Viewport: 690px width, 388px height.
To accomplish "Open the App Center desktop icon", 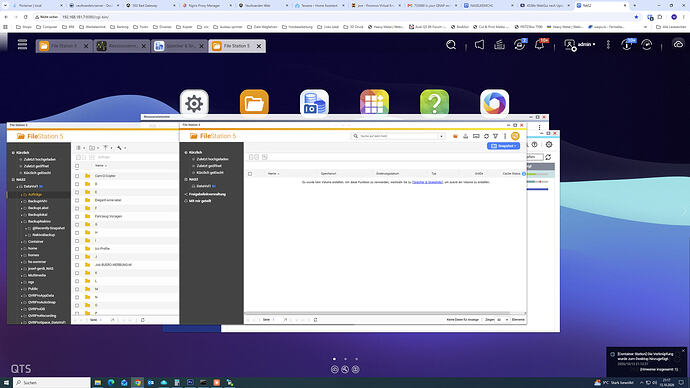I will [374, 103].
